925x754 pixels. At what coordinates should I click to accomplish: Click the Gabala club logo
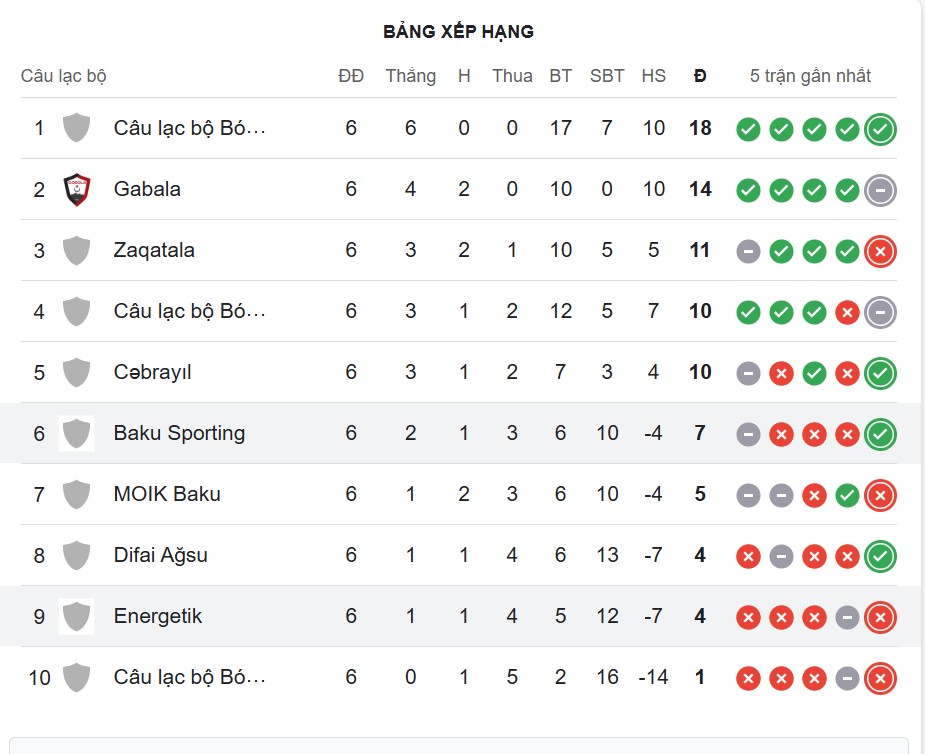(77, 189)
